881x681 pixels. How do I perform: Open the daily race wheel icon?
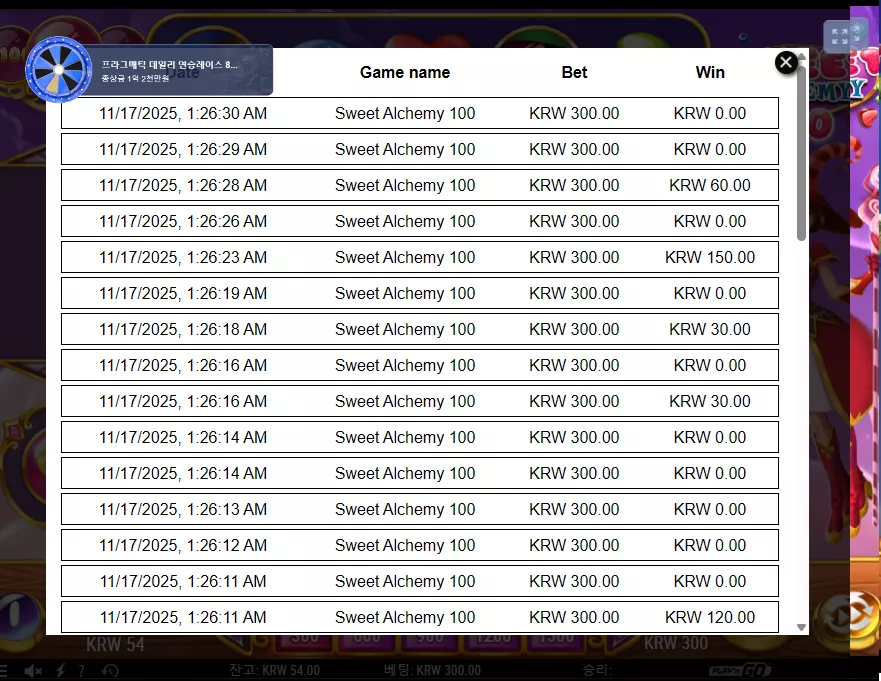pos(58,70)
